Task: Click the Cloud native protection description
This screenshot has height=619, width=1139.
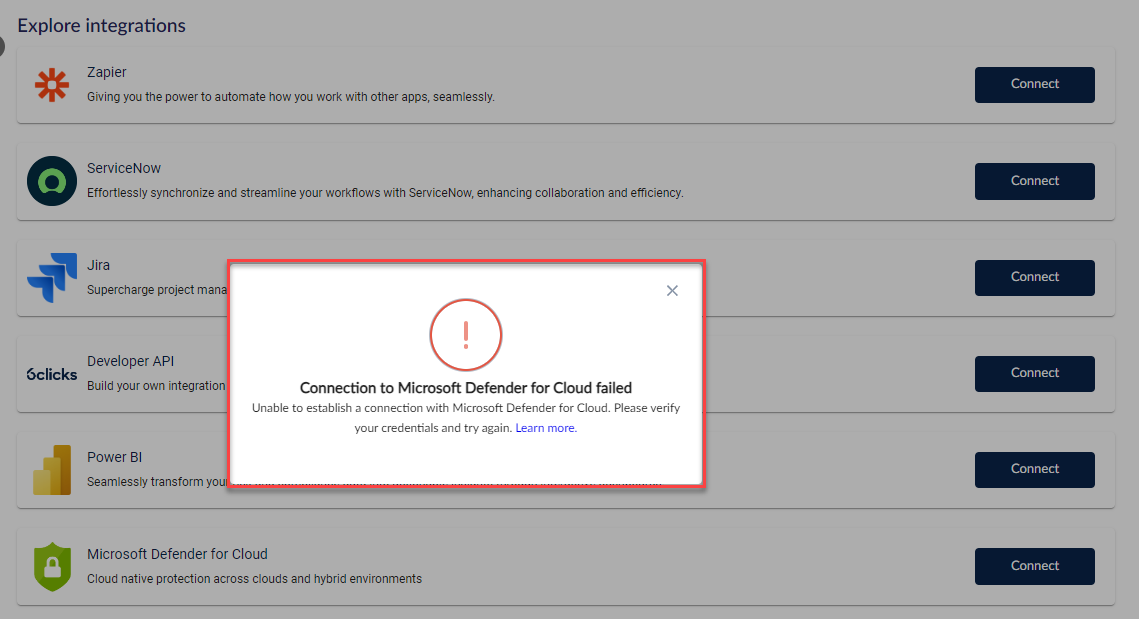Action: 254,578
